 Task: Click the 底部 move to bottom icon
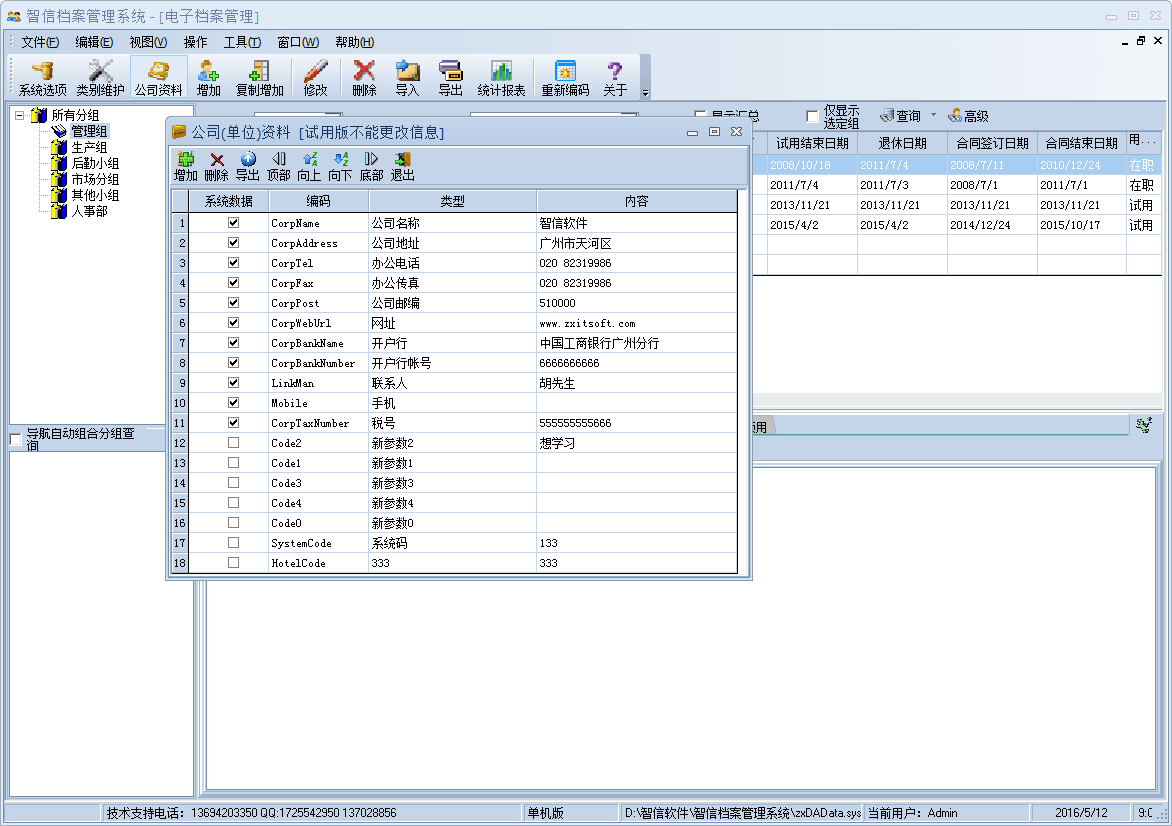point(371,166)
